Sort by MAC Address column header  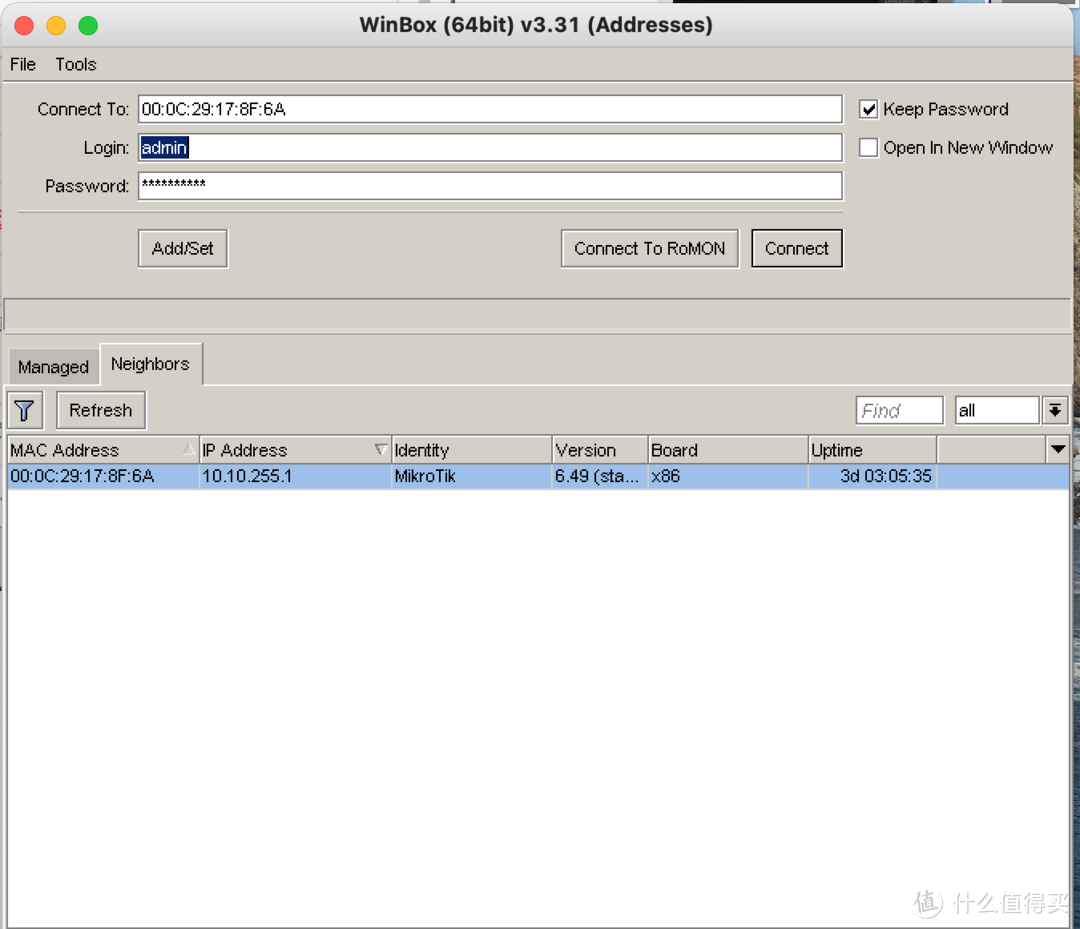[103, 450]
